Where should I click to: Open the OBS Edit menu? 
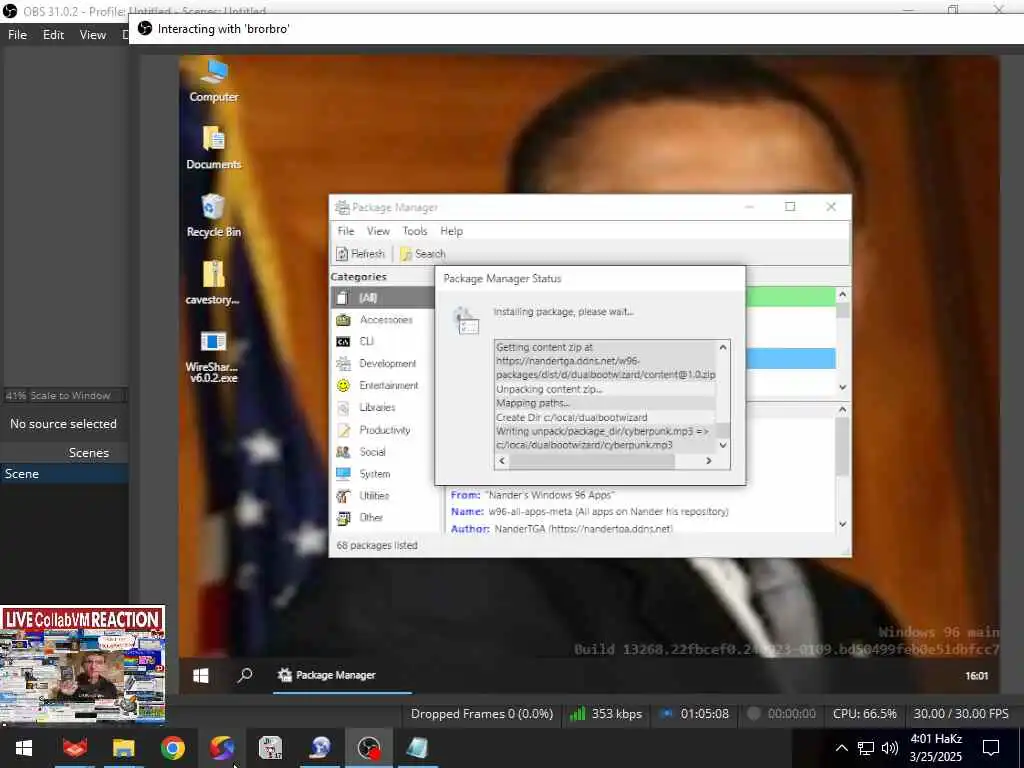(53, 35)
